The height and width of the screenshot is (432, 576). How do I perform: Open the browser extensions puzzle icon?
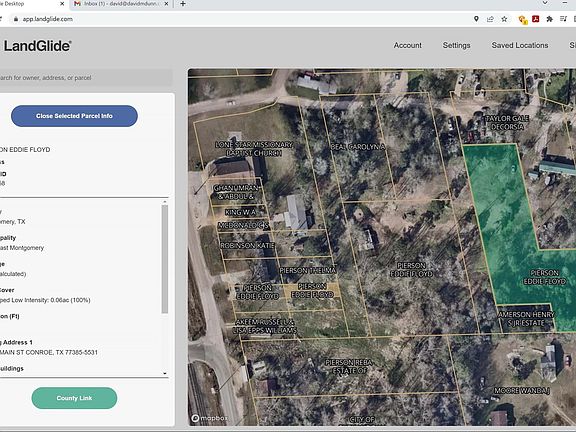(550, 19)
